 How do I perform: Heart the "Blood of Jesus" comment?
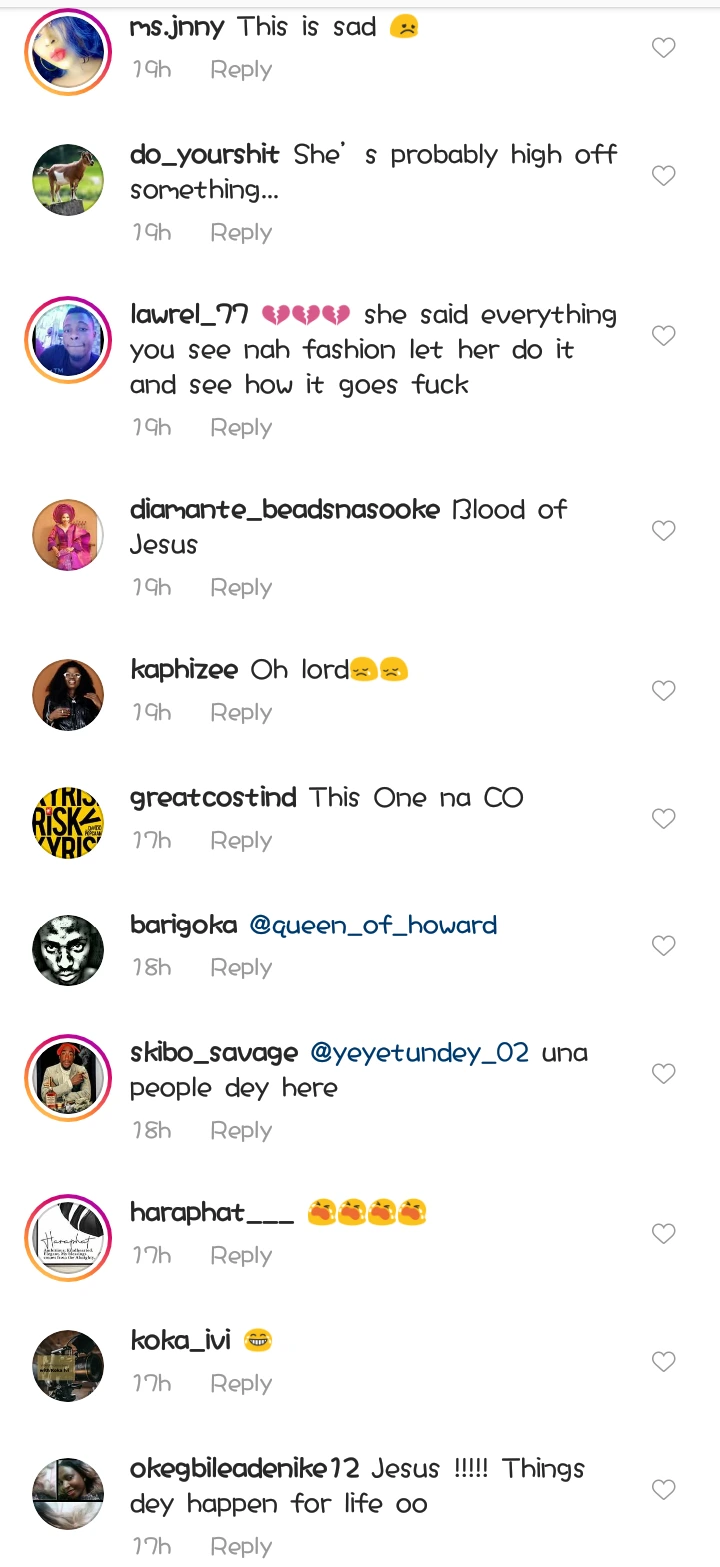pos(664,531)
